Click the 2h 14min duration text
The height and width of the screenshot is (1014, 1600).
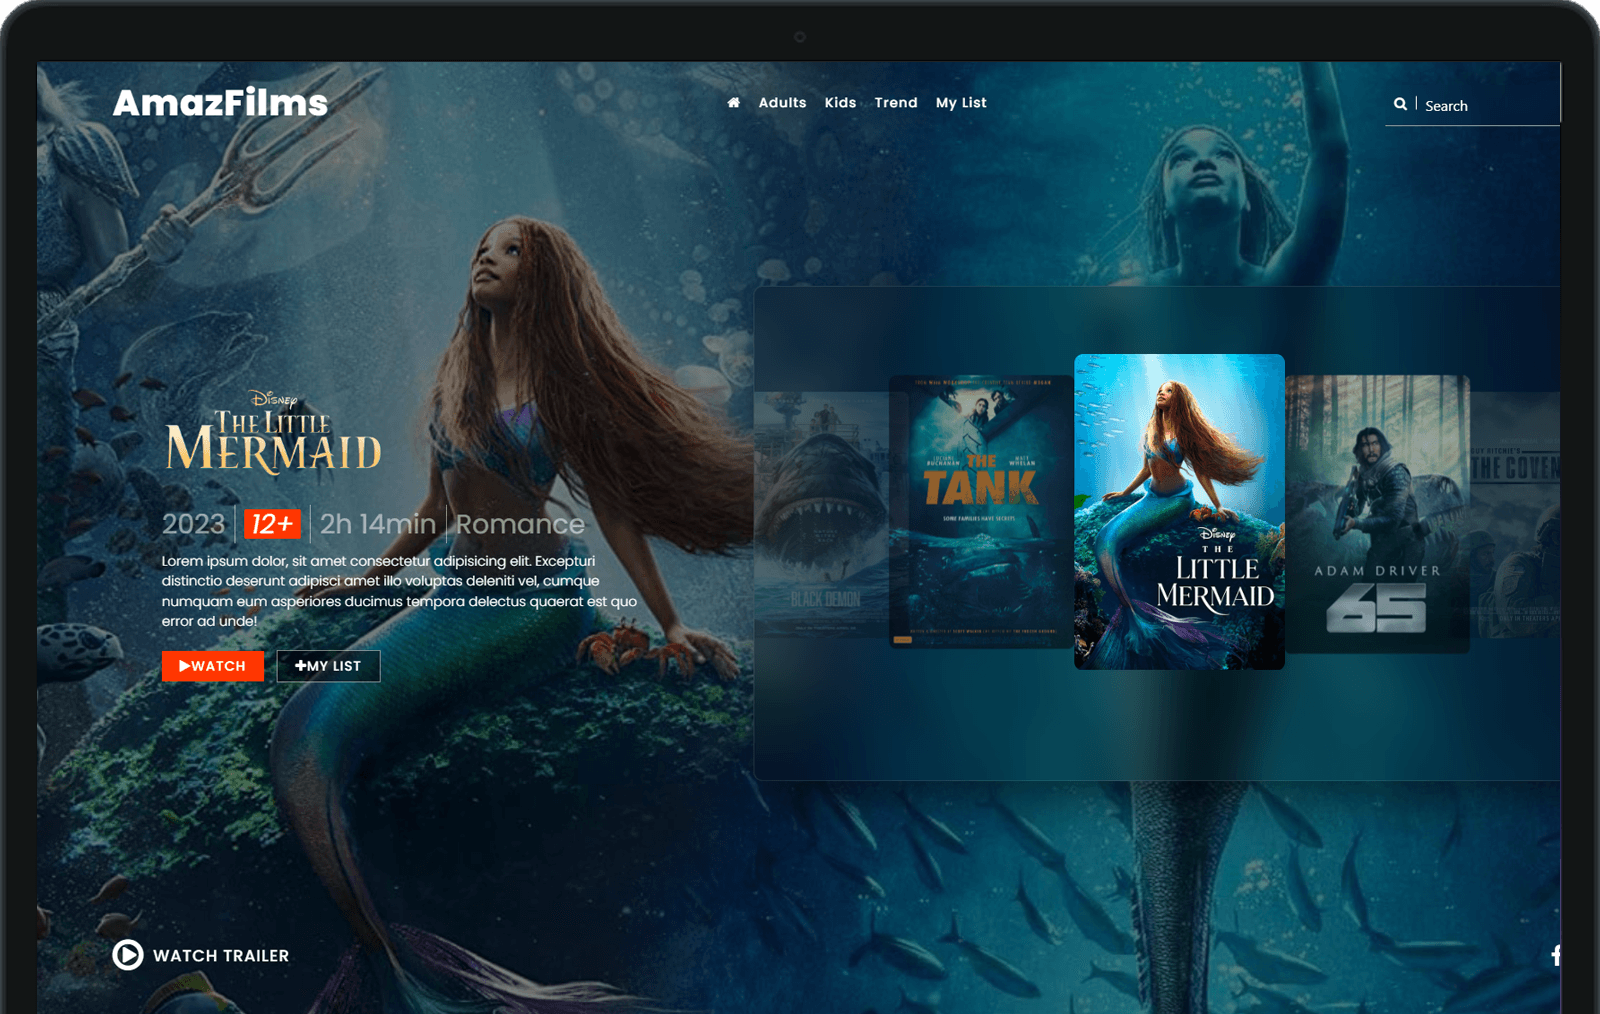click(378, 524)
